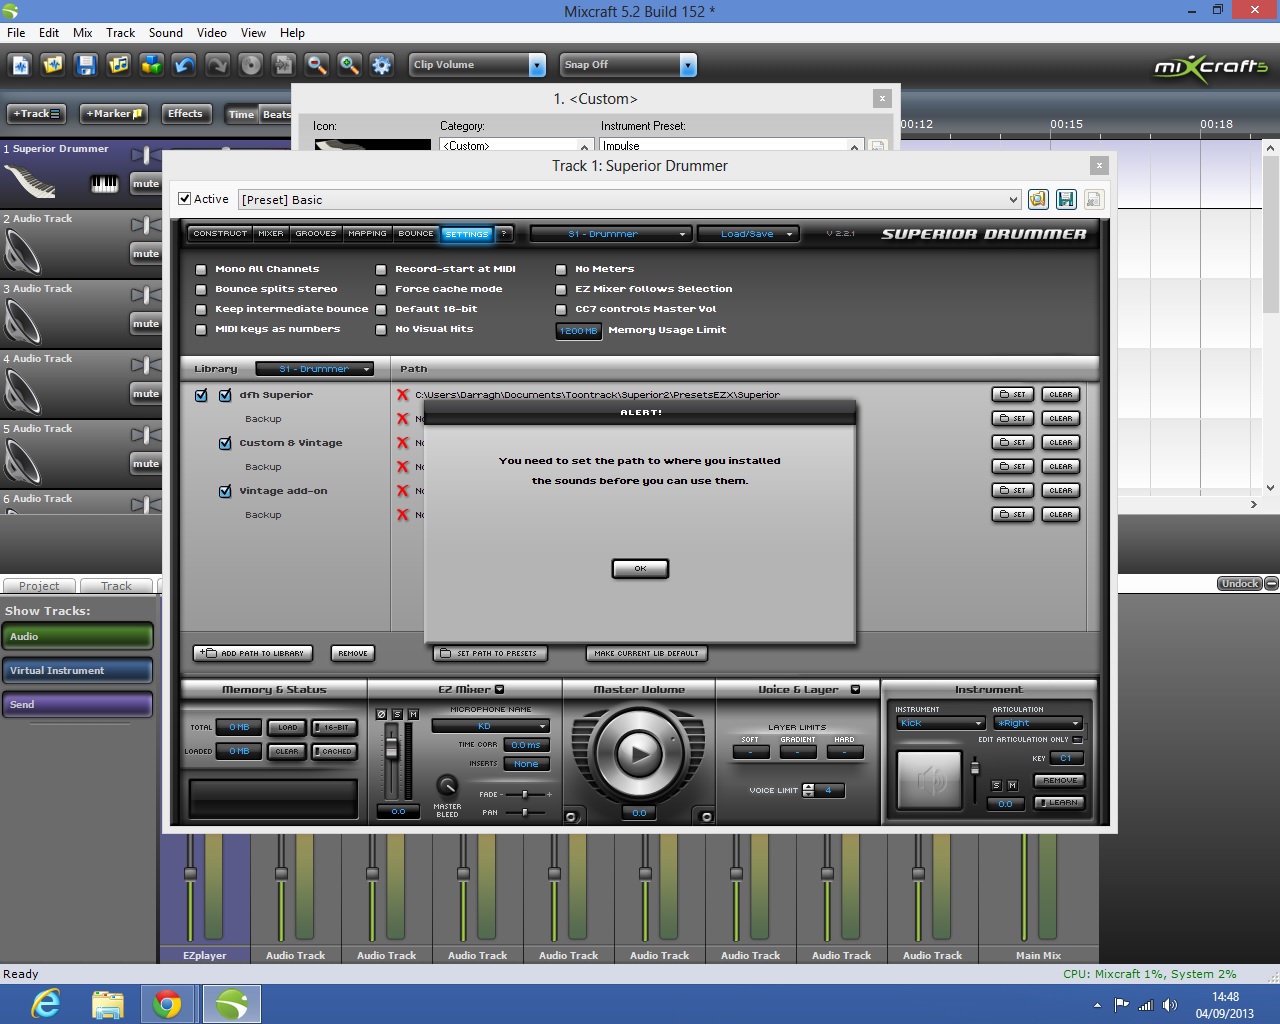The image size is (1280, 1024).
Task: Click Add Path to Library button
Action: coord(253,653)
